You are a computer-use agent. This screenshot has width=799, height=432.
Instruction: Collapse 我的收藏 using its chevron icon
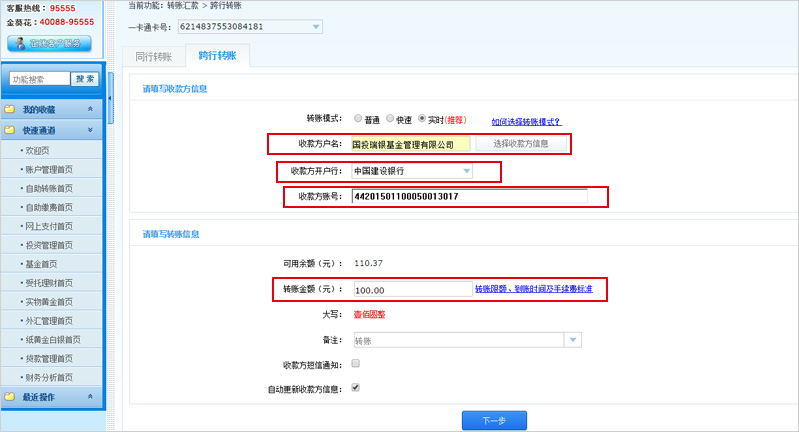pyautogui.click(x=90, y=109)
